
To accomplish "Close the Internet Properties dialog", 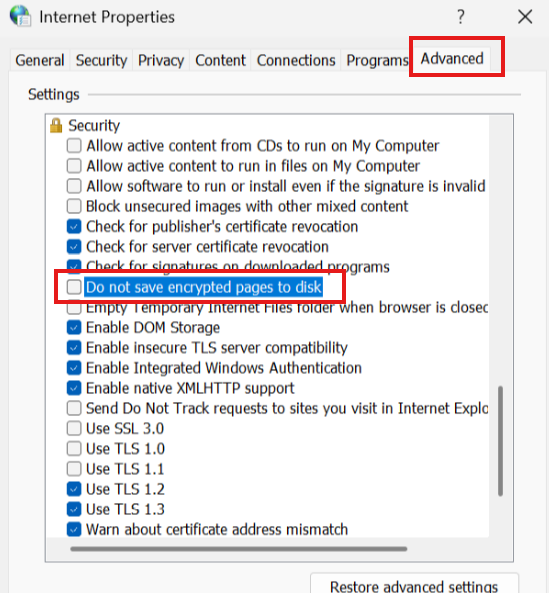I will 525,17.
